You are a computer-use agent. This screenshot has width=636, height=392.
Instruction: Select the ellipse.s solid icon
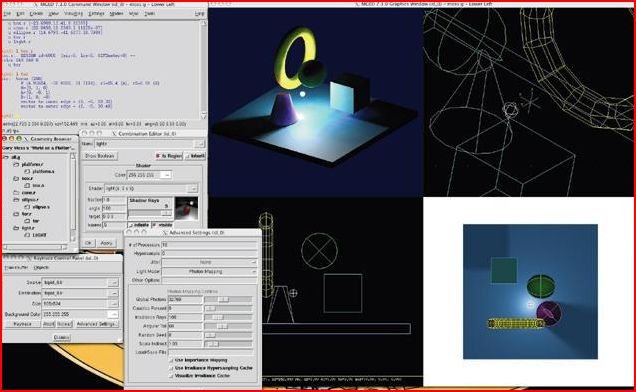27,207
